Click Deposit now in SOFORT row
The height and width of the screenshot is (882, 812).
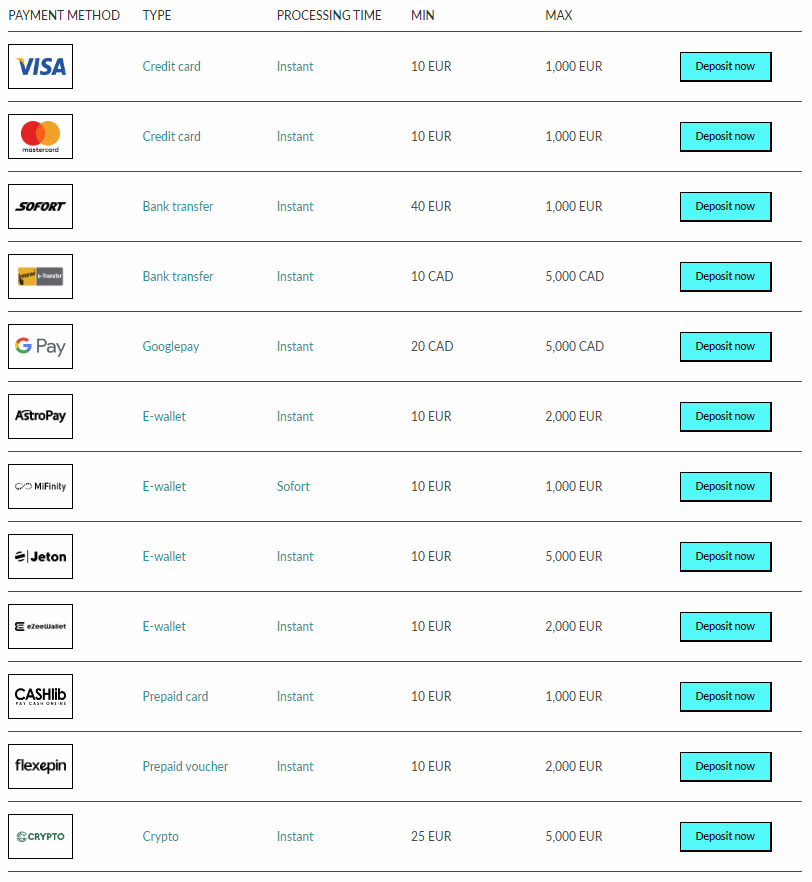tap(725, 207)
